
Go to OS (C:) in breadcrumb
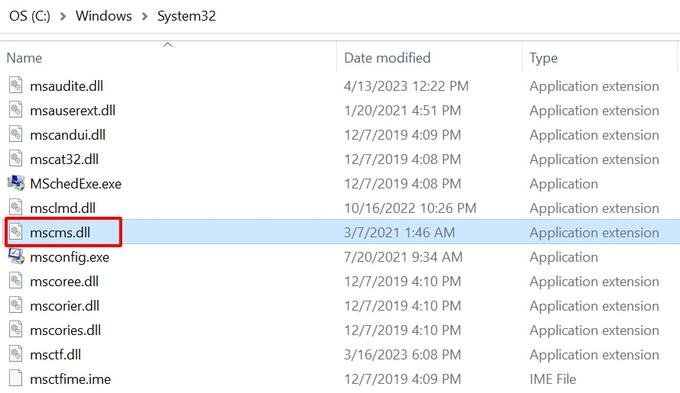click(29, 16)
